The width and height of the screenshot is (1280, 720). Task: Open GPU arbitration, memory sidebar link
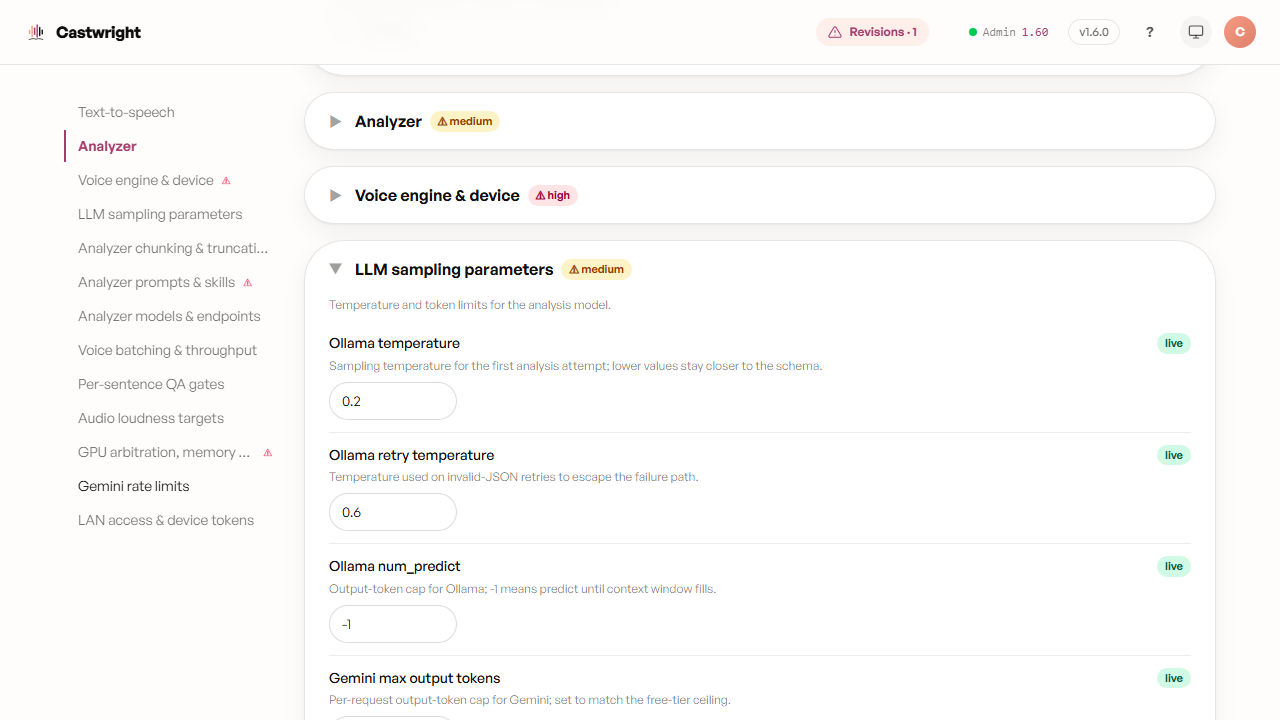[x=164, y=452]
